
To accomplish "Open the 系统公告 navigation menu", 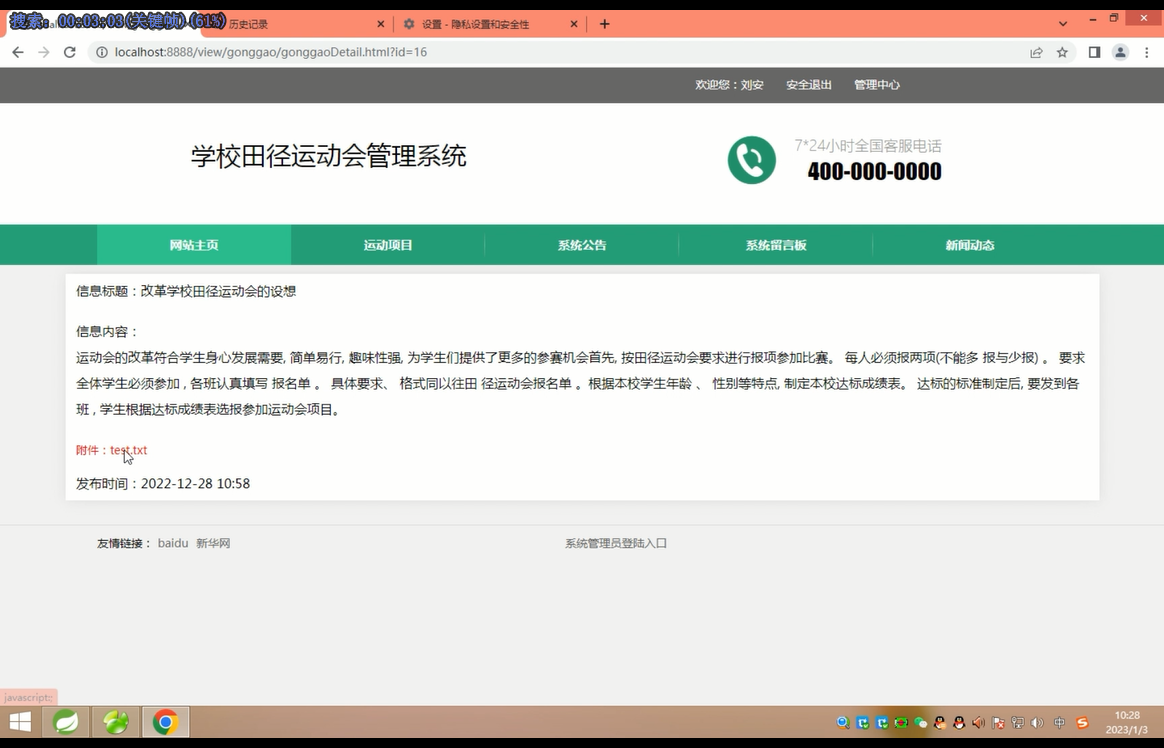I will click(x=581, y=244).
